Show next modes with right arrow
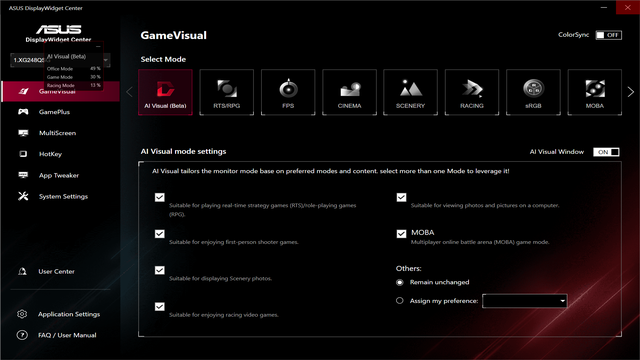The height and width of the screenshot is (360, 640). [631, 92]
